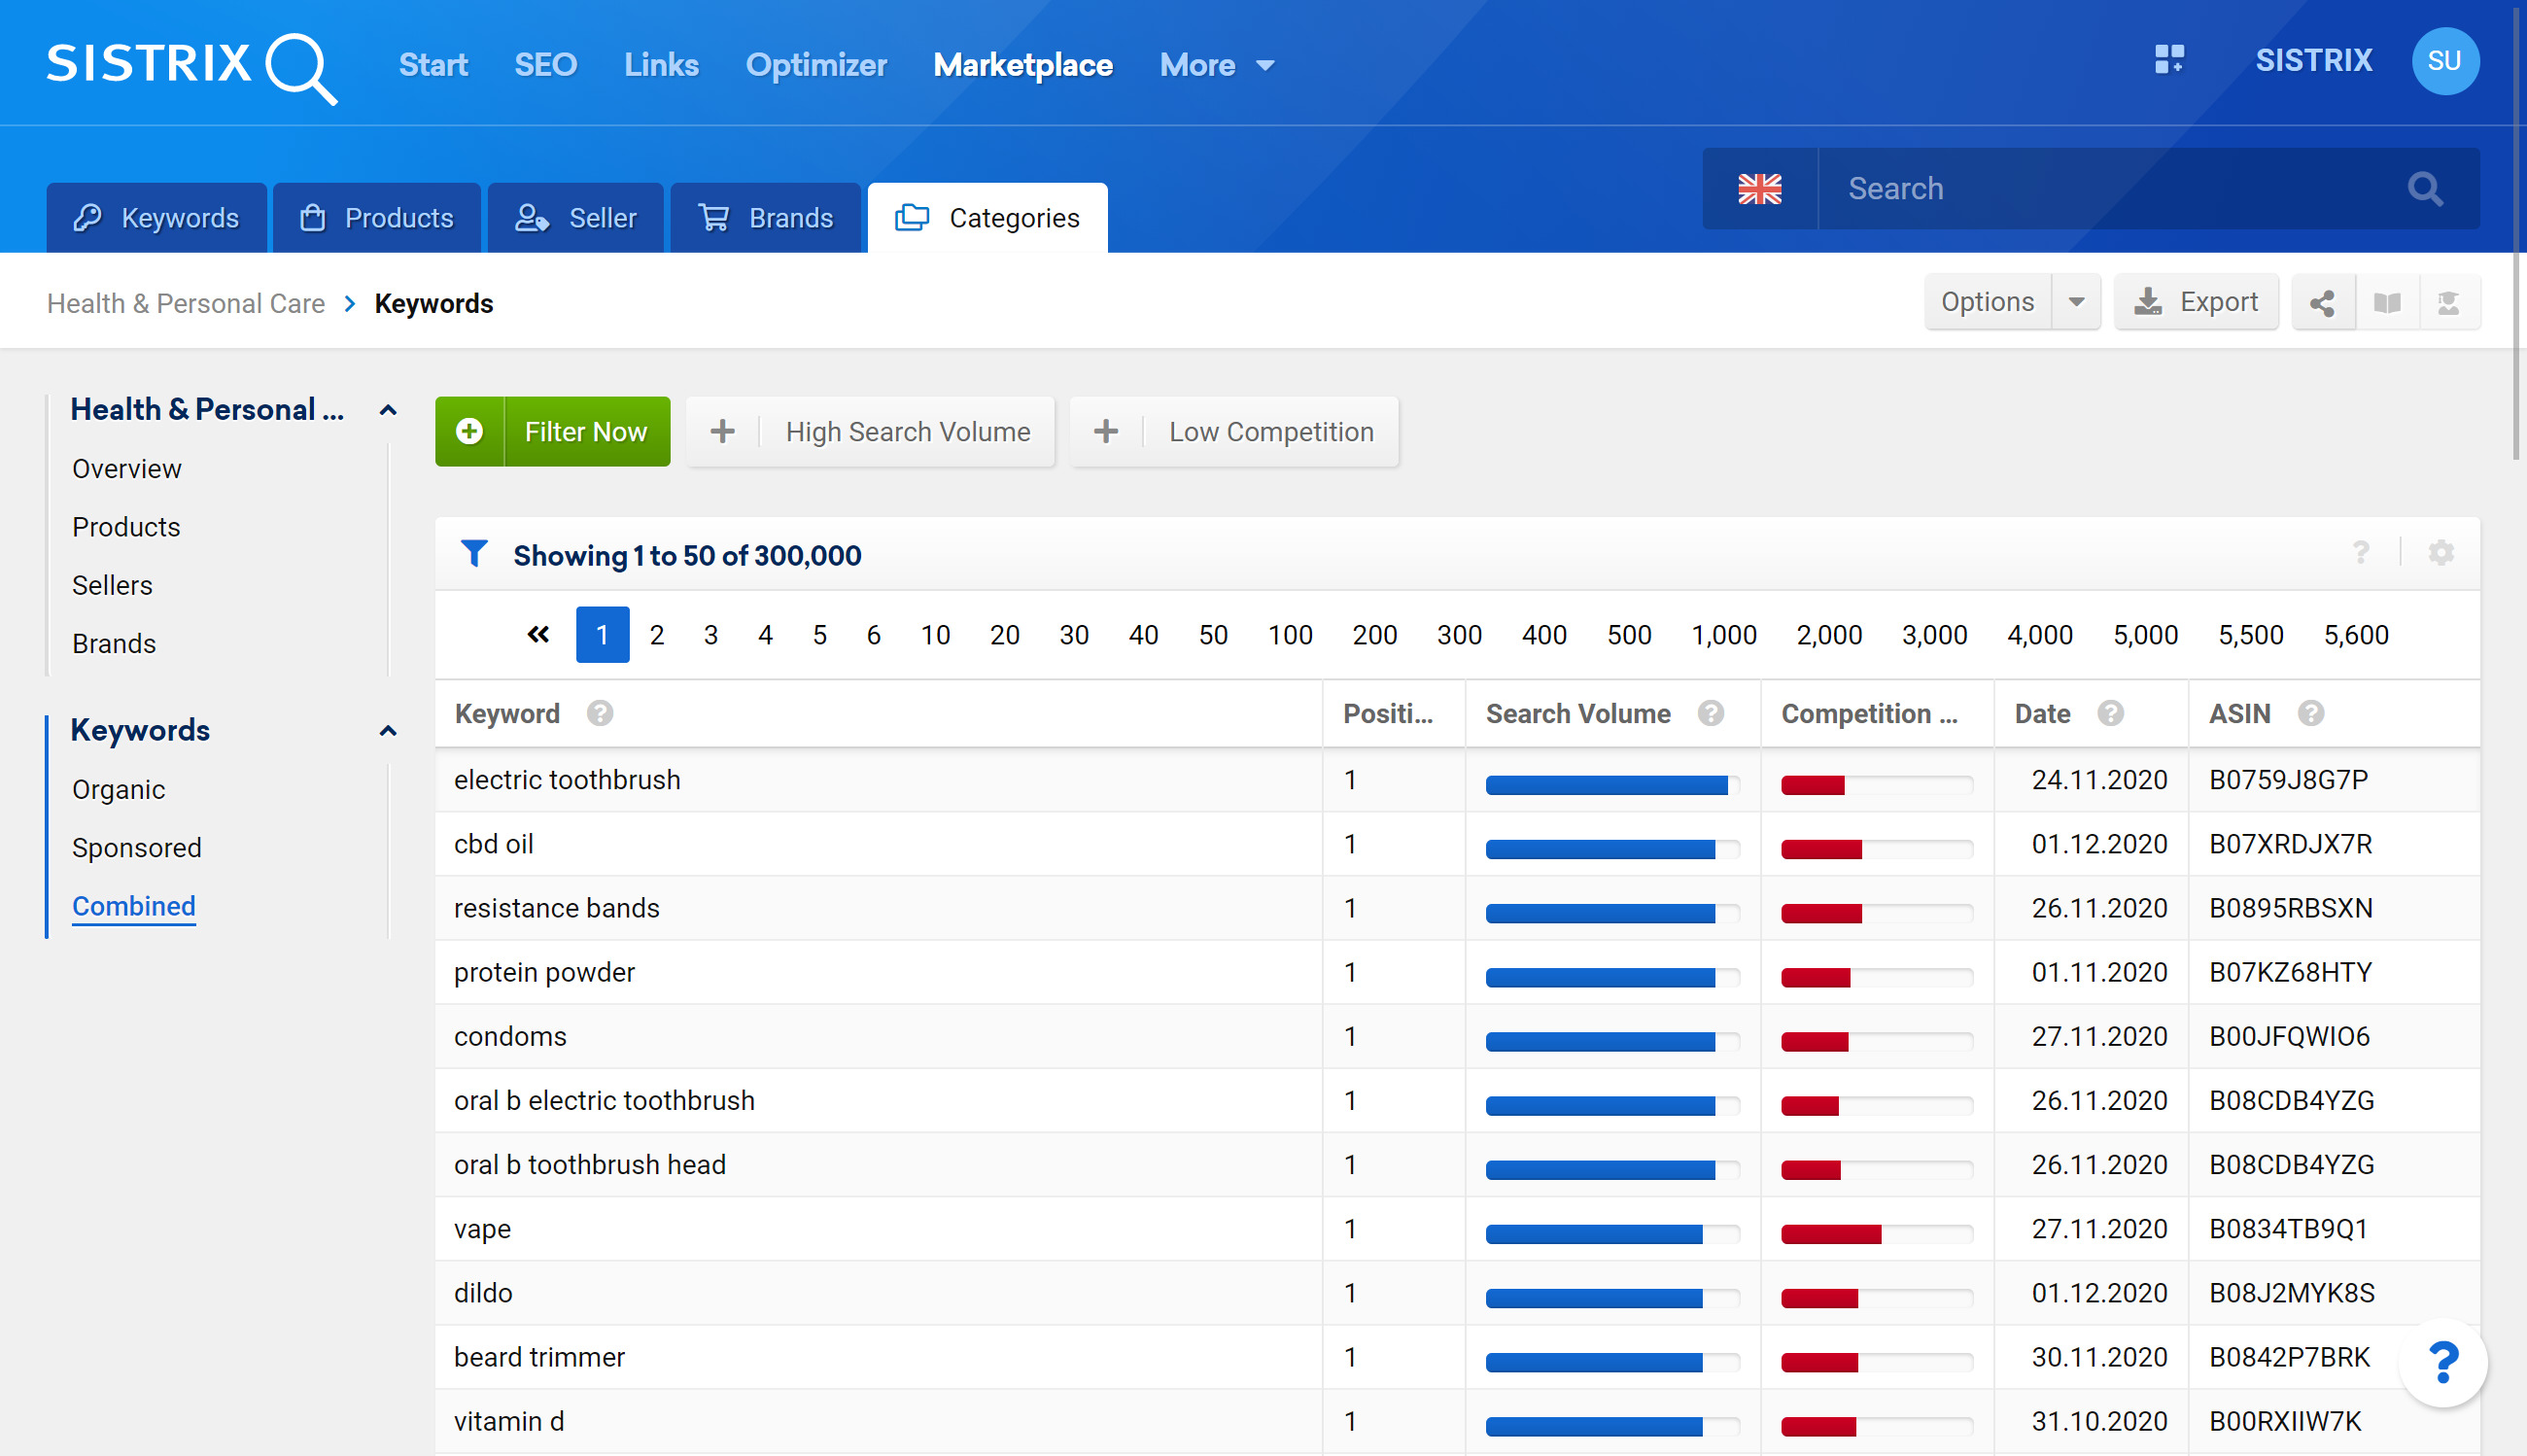Click the ASIN B07KZ68HTY
Viewport: 2527px width, 1456px height.
[2290, 972]
